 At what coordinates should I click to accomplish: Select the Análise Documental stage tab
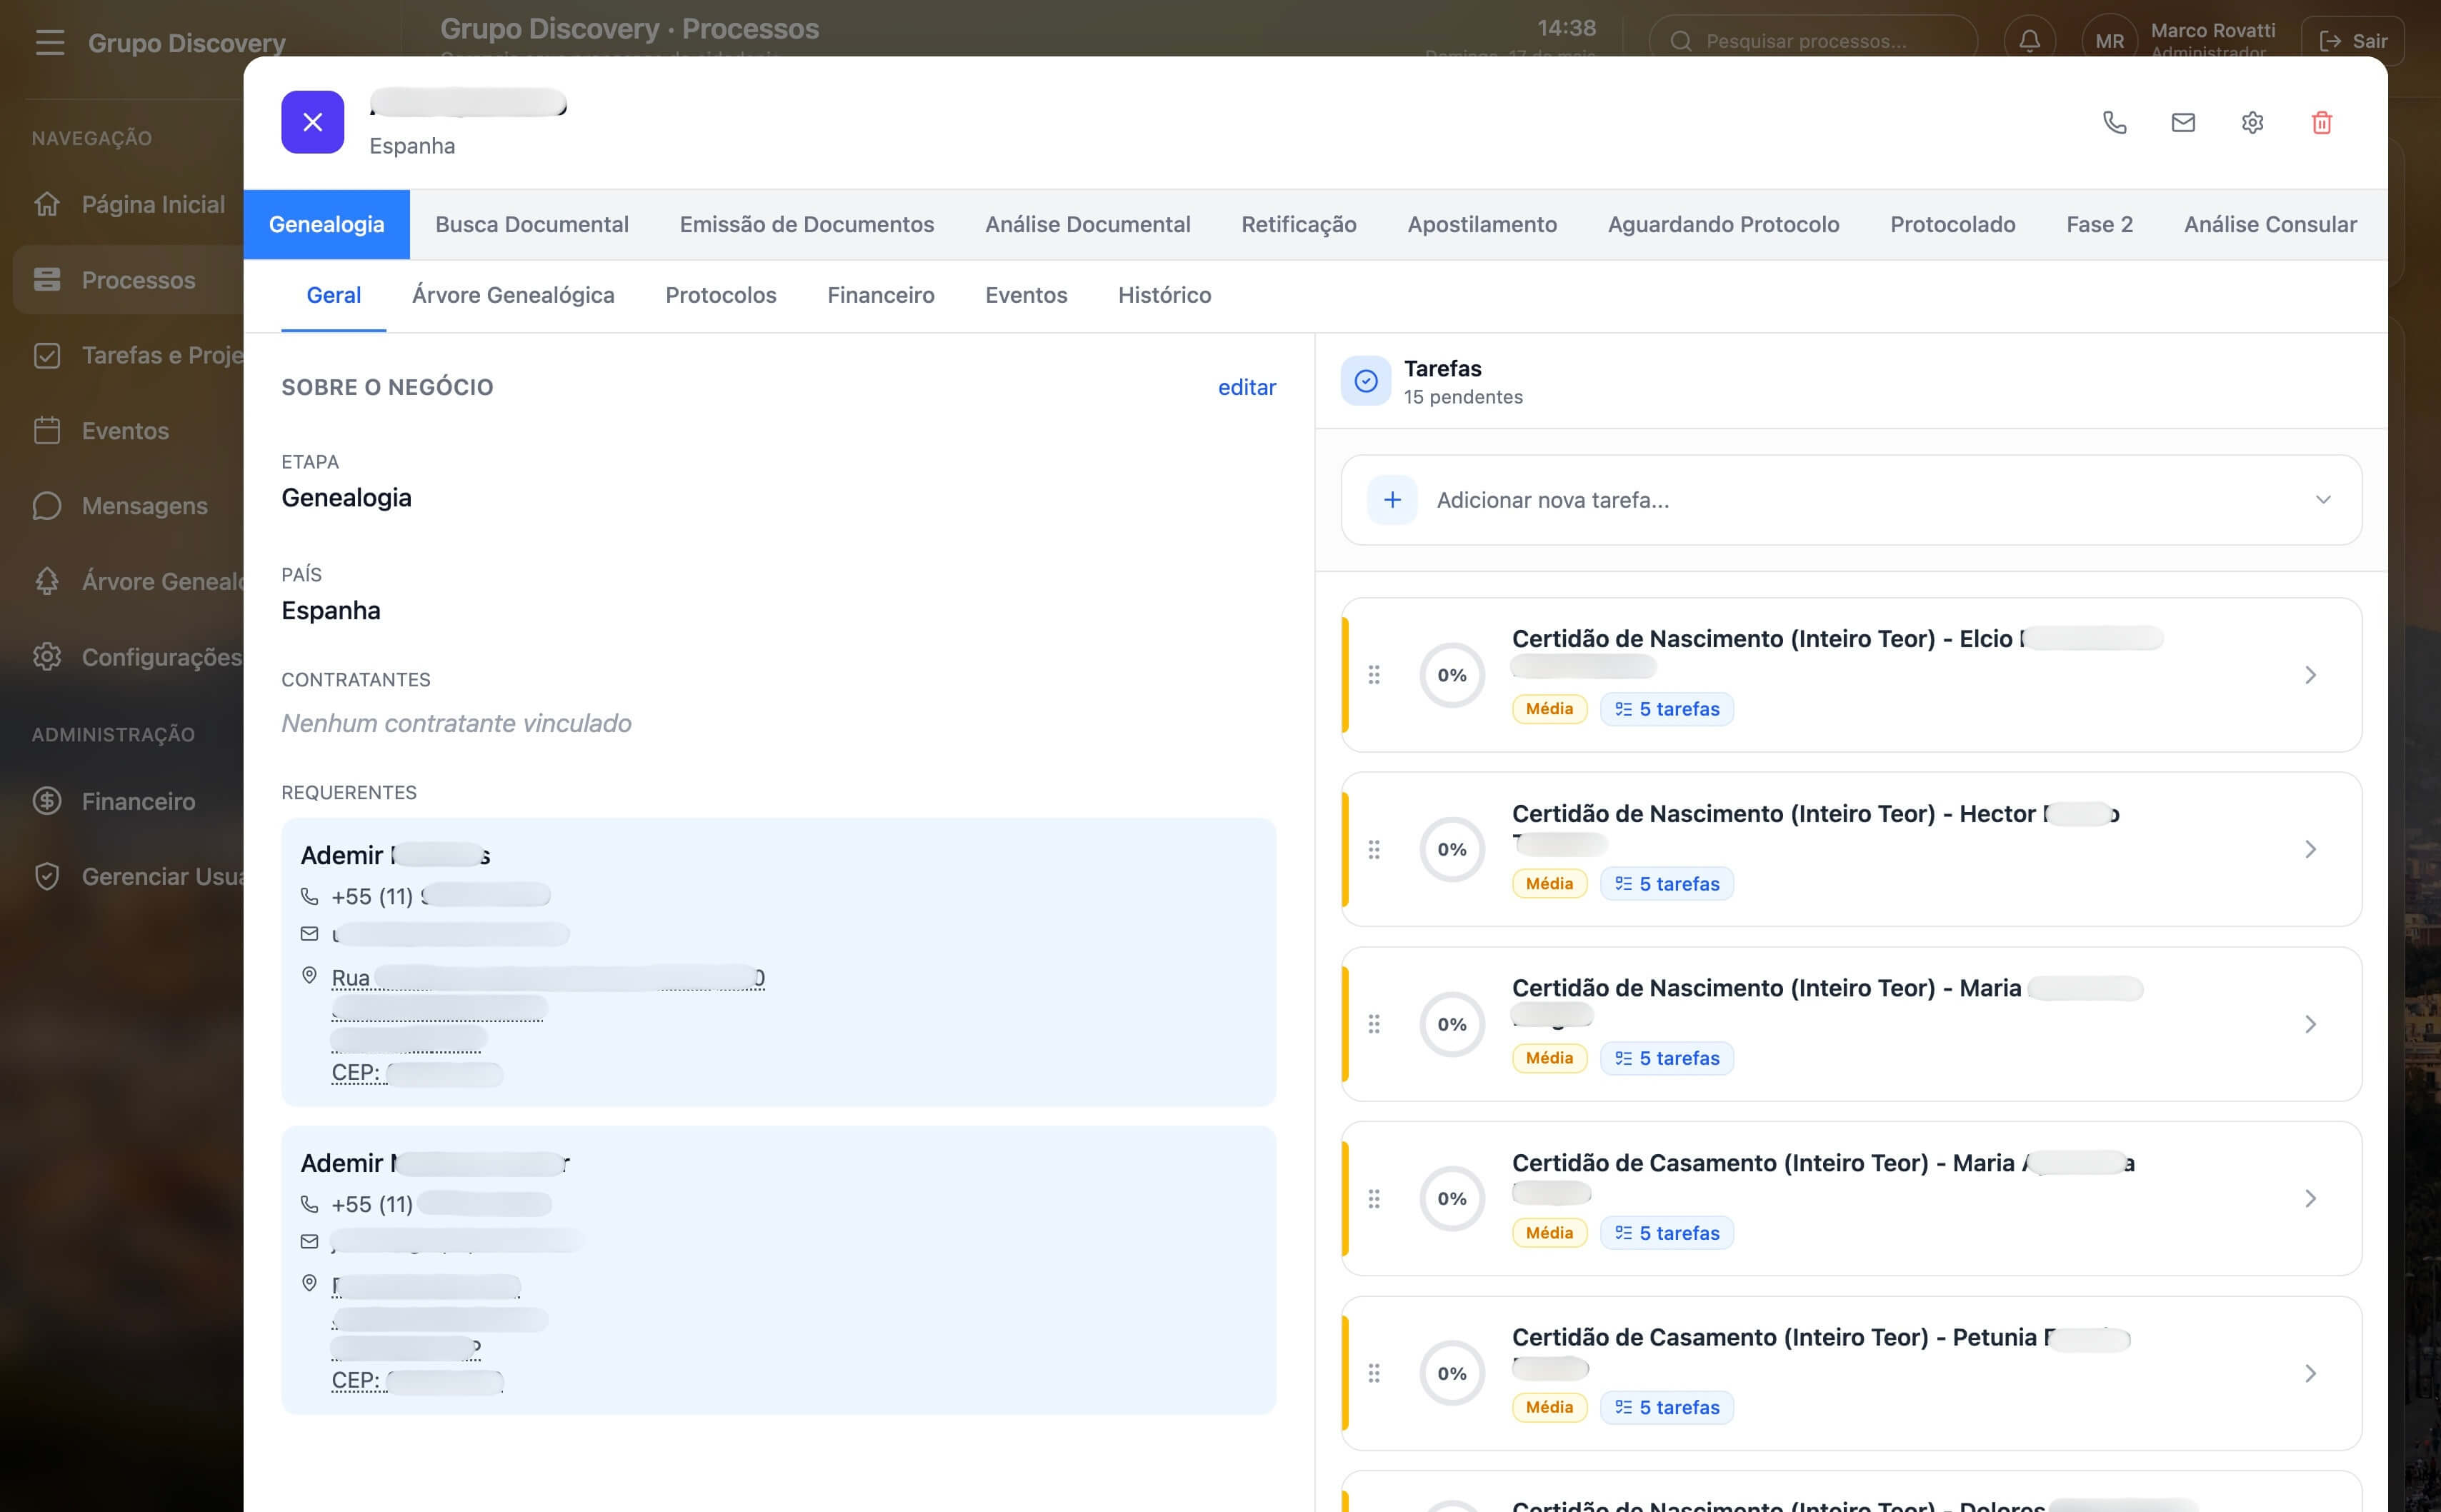click(1087, 224)
